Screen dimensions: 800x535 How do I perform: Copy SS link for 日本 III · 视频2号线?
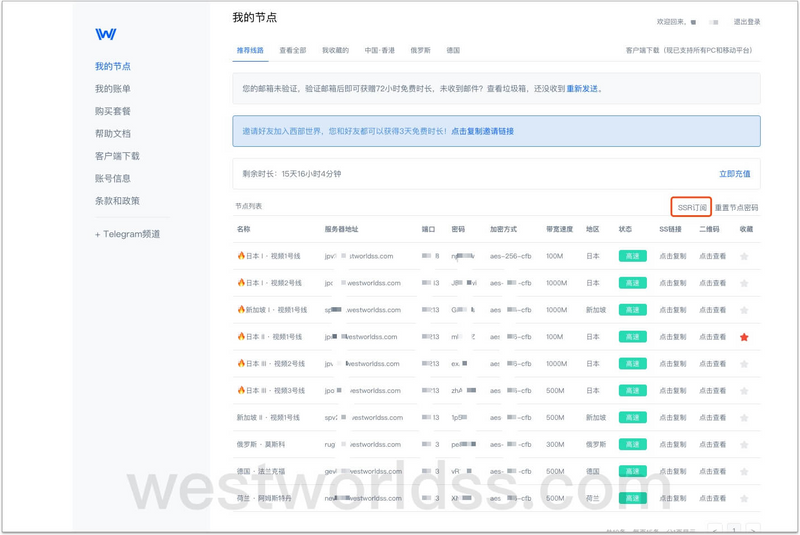click(x=672, y=364)
